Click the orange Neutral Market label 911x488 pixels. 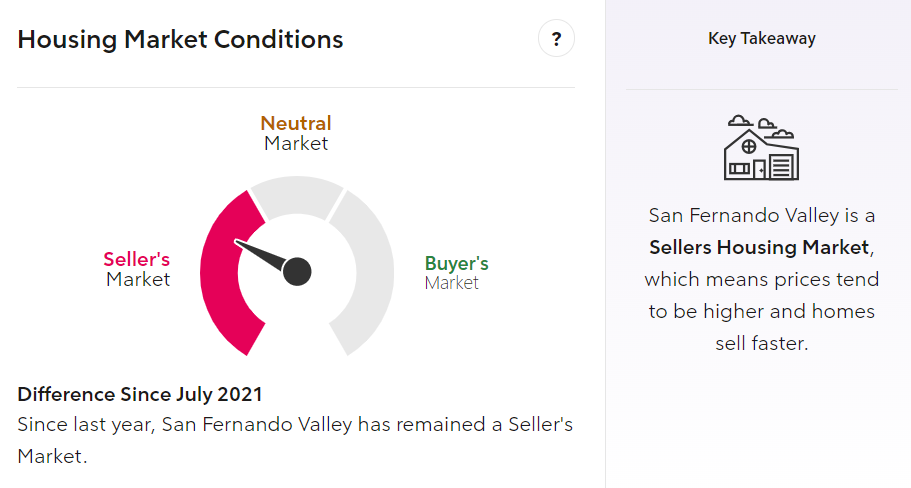click(296, 133)
